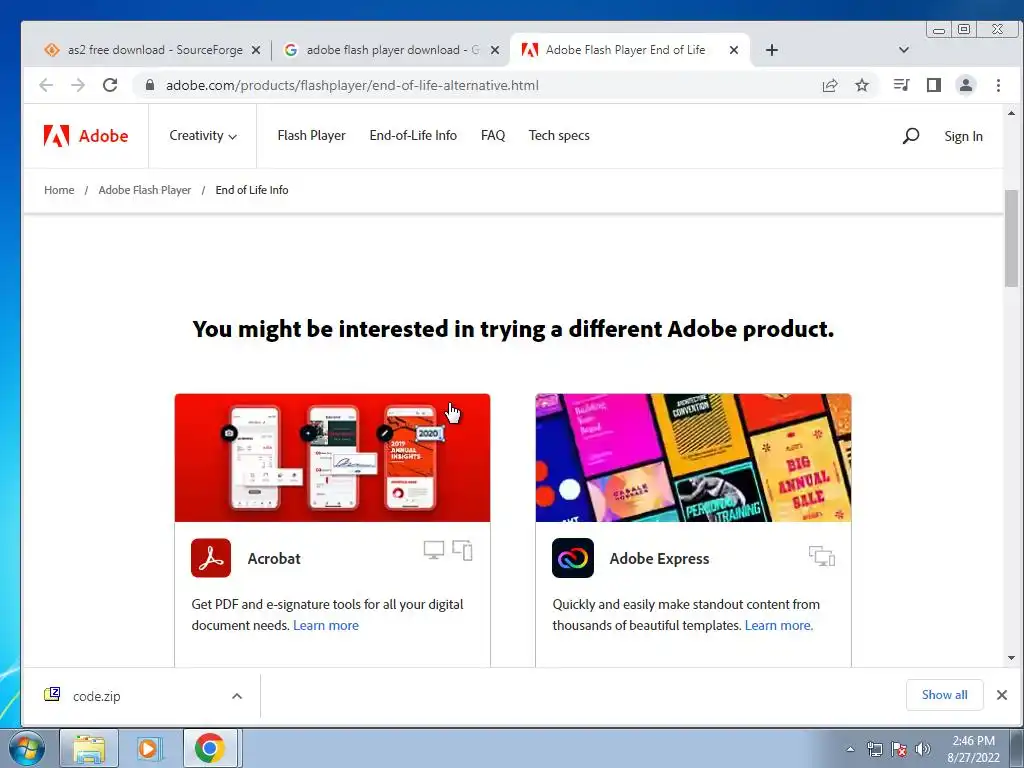Open the Chrome profile avatar

coord(966,85)
